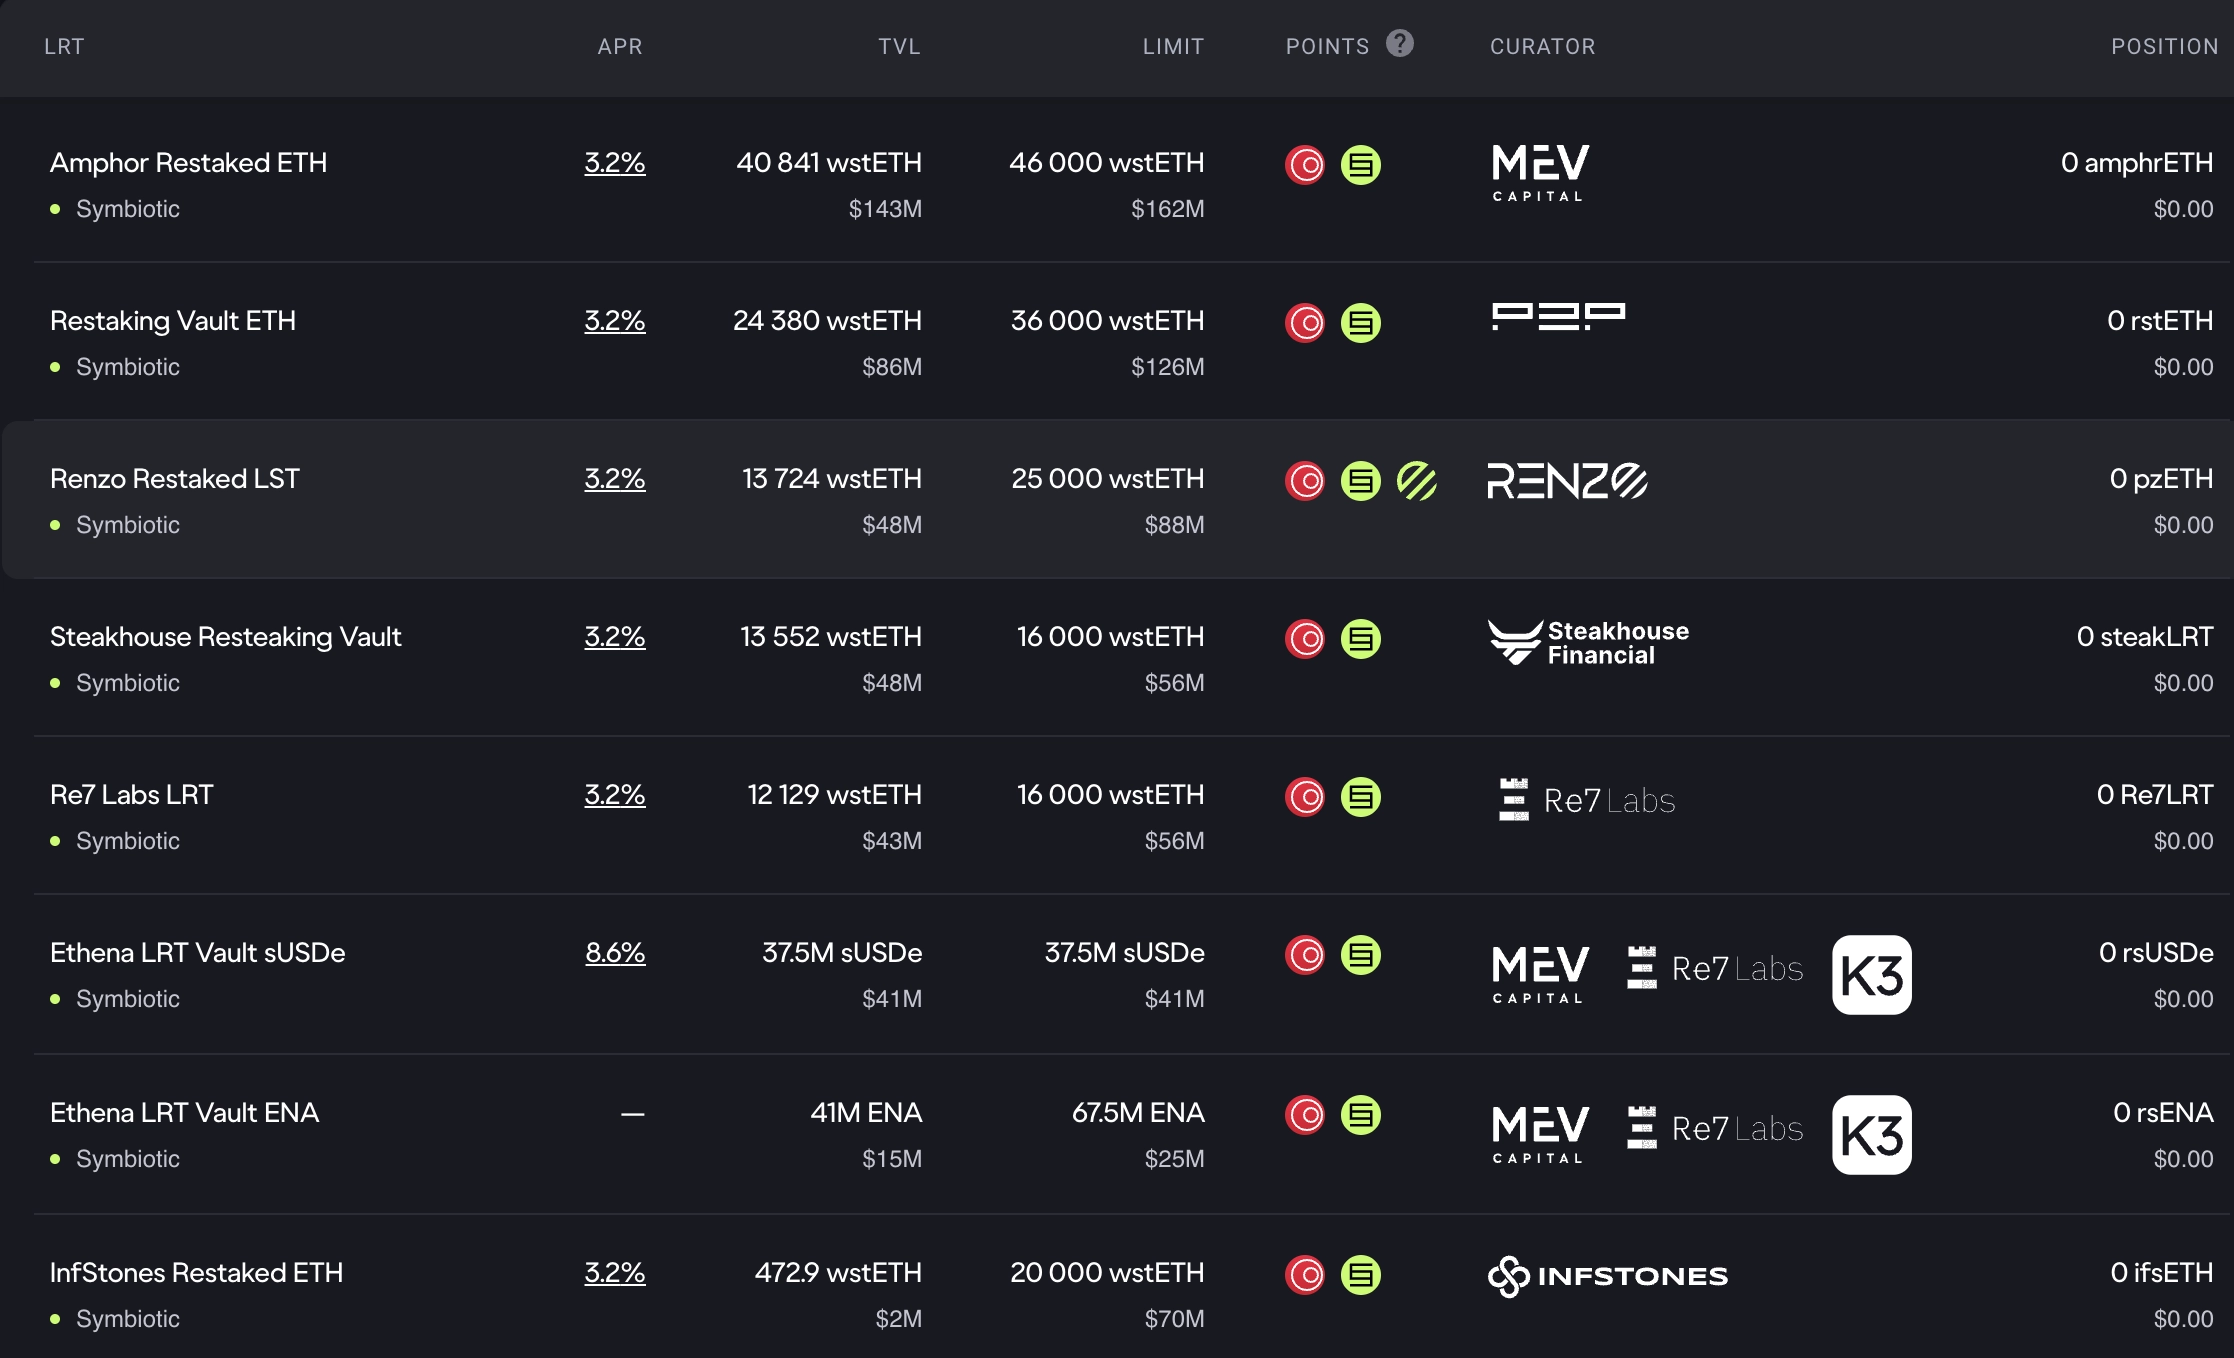Click the K3 logo in Ethena sUSDe row

pyautogui.click(x=1871, y=975)
